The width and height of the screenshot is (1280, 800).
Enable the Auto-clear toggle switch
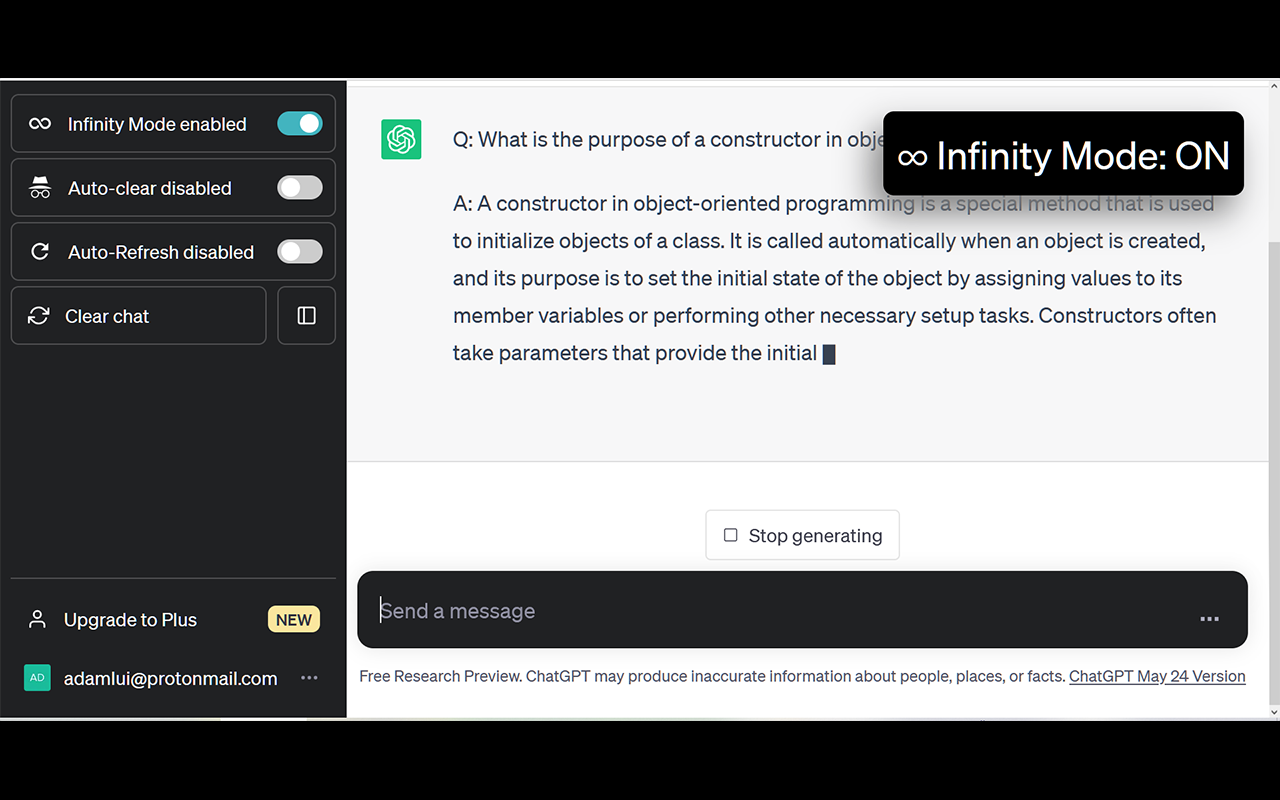point(300,188)
